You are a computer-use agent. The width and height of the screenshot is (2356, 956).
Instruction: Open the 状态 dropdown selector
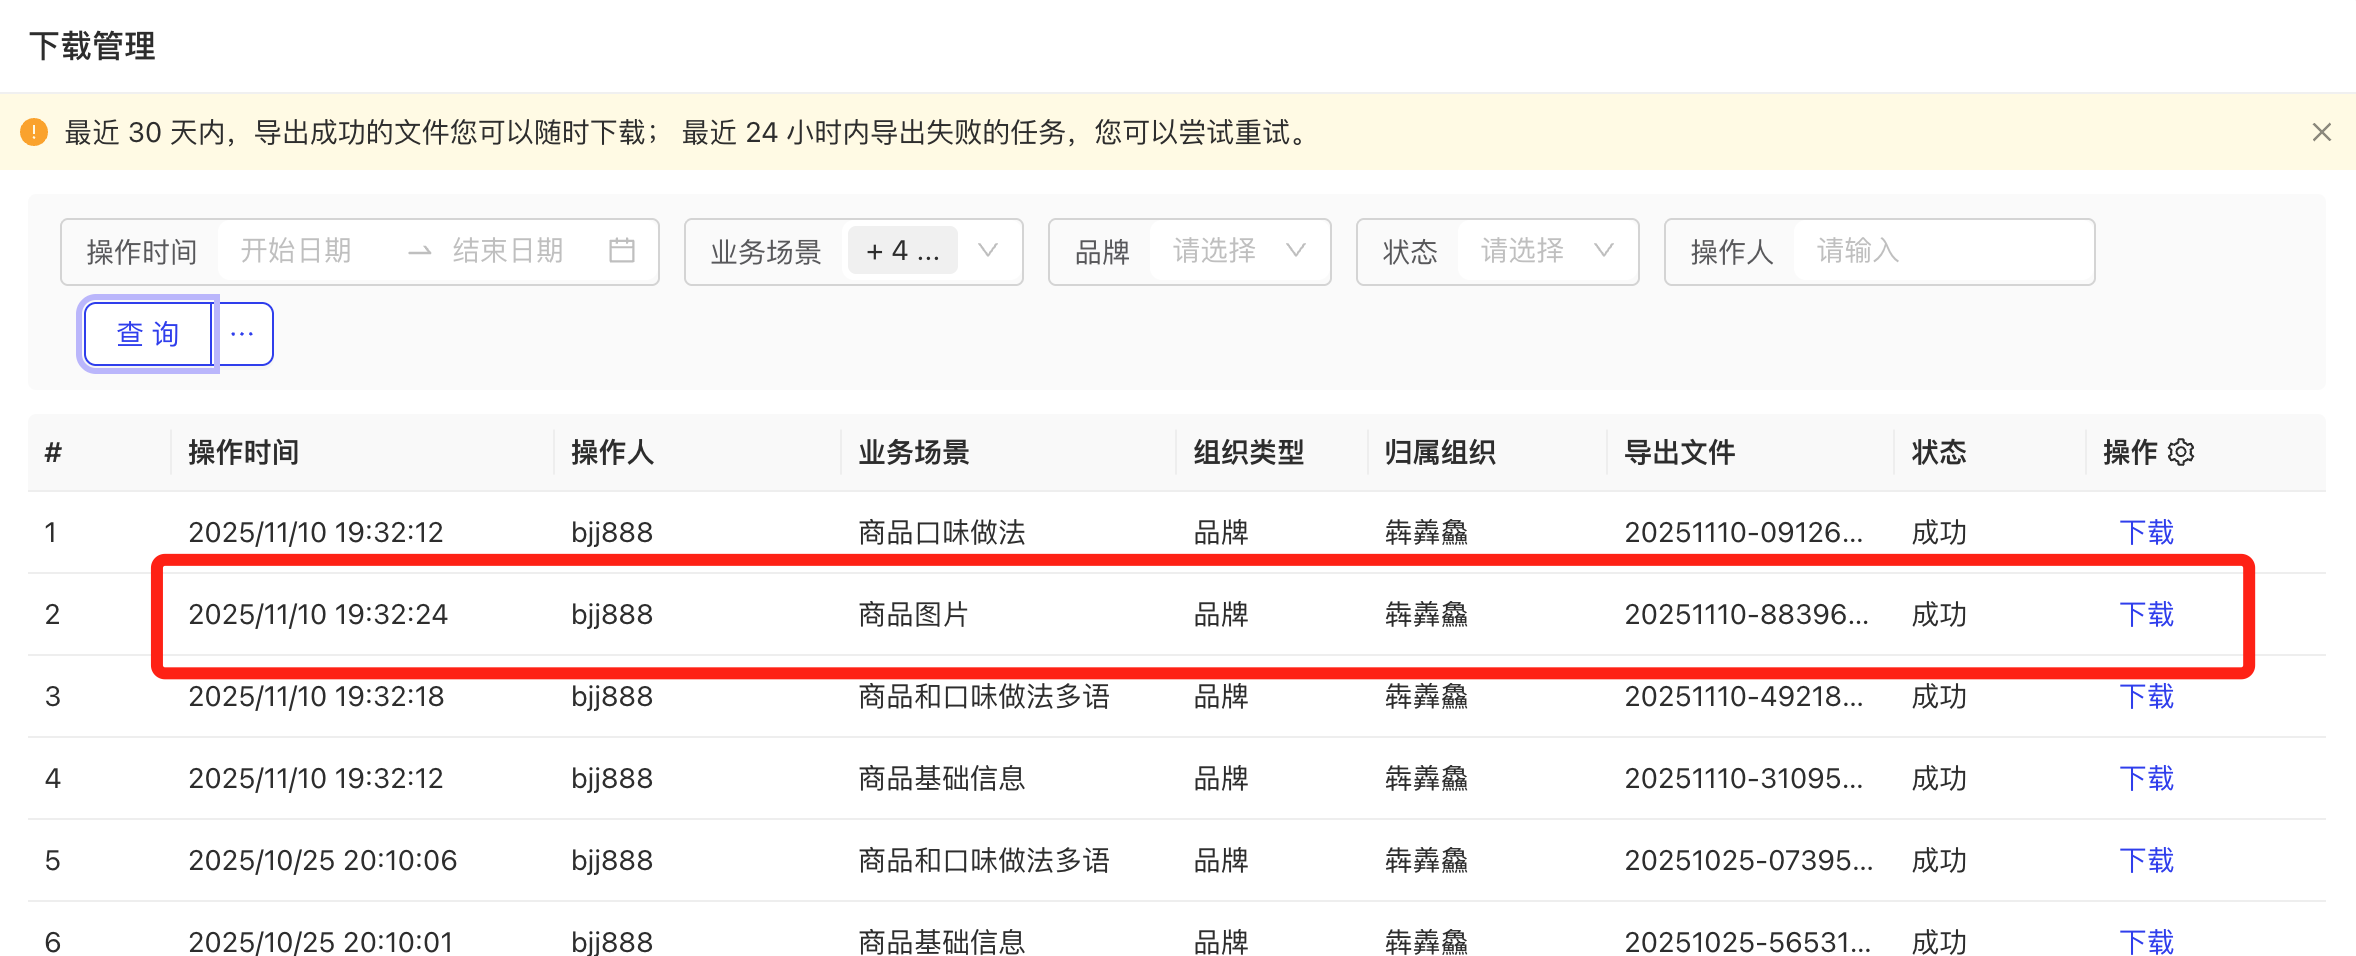click(1546, 250)
